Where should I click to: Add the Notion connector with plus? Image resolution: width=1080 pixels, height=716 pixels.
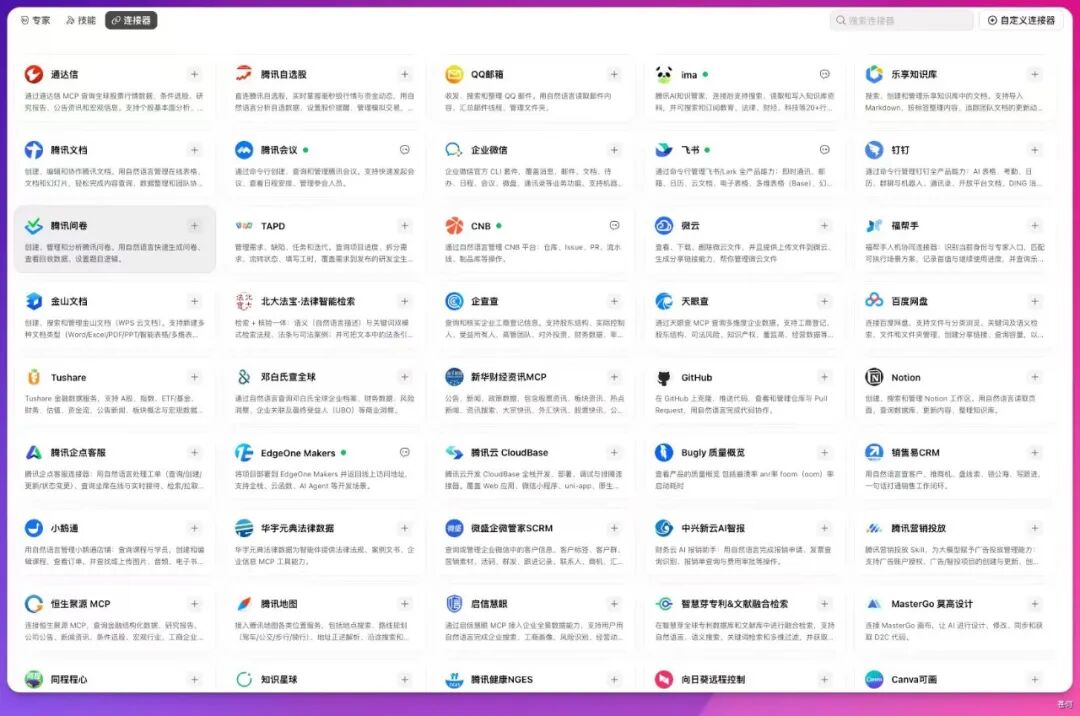tap(1035, 377)
